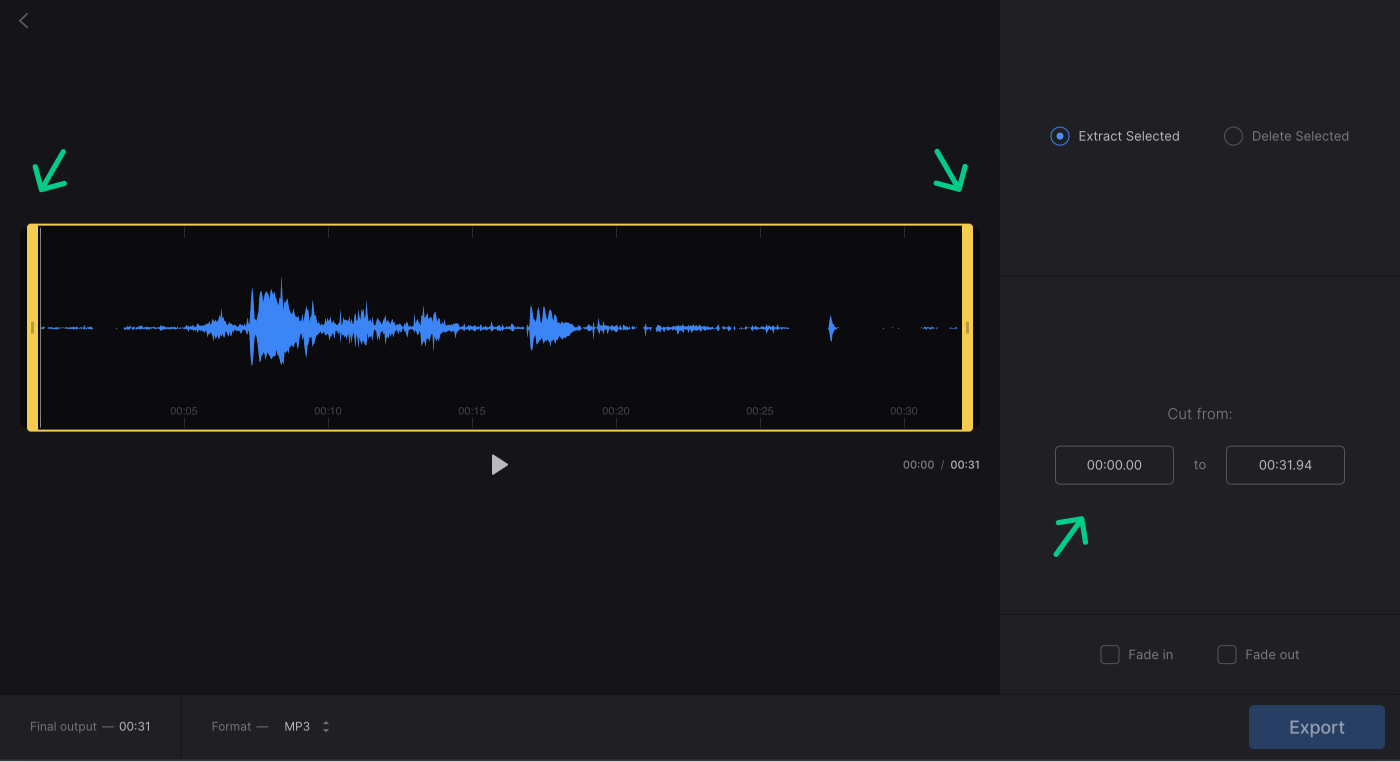Click the cut end time field 00:31.94

tap(1285, 465)
